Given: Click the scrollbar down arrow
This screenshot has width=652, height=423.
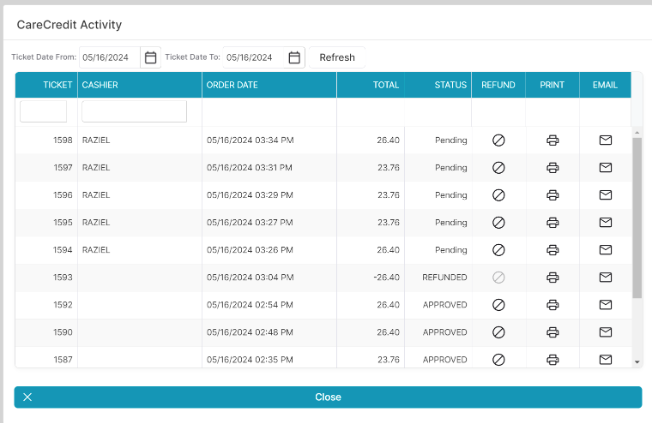Looking at the screenshot, I should pos(637,361).
